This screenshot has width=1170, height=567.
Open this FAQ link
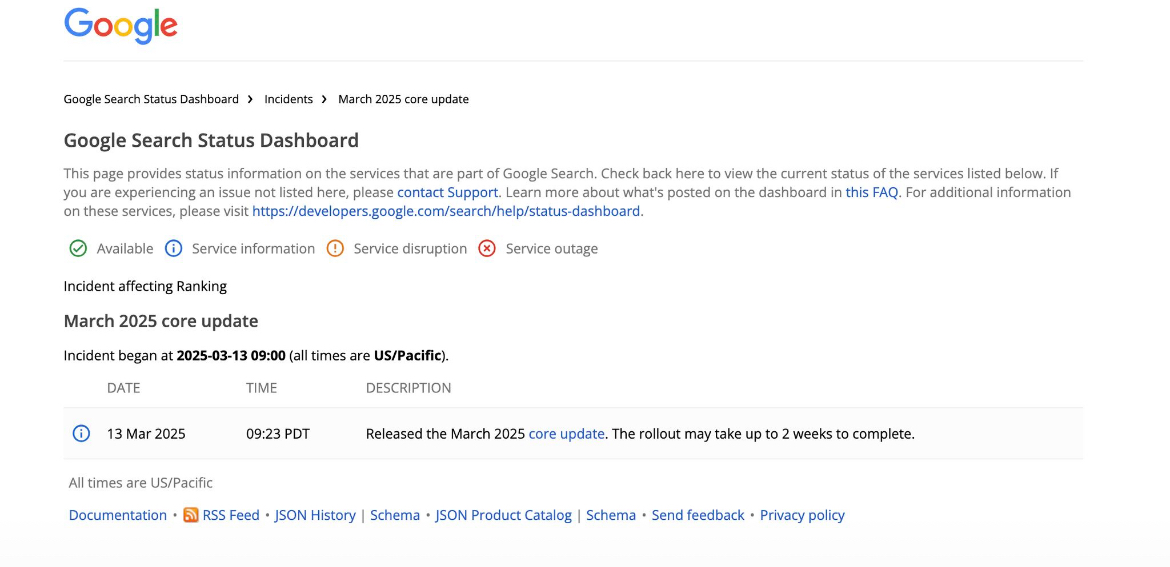(x=872, y=192)
